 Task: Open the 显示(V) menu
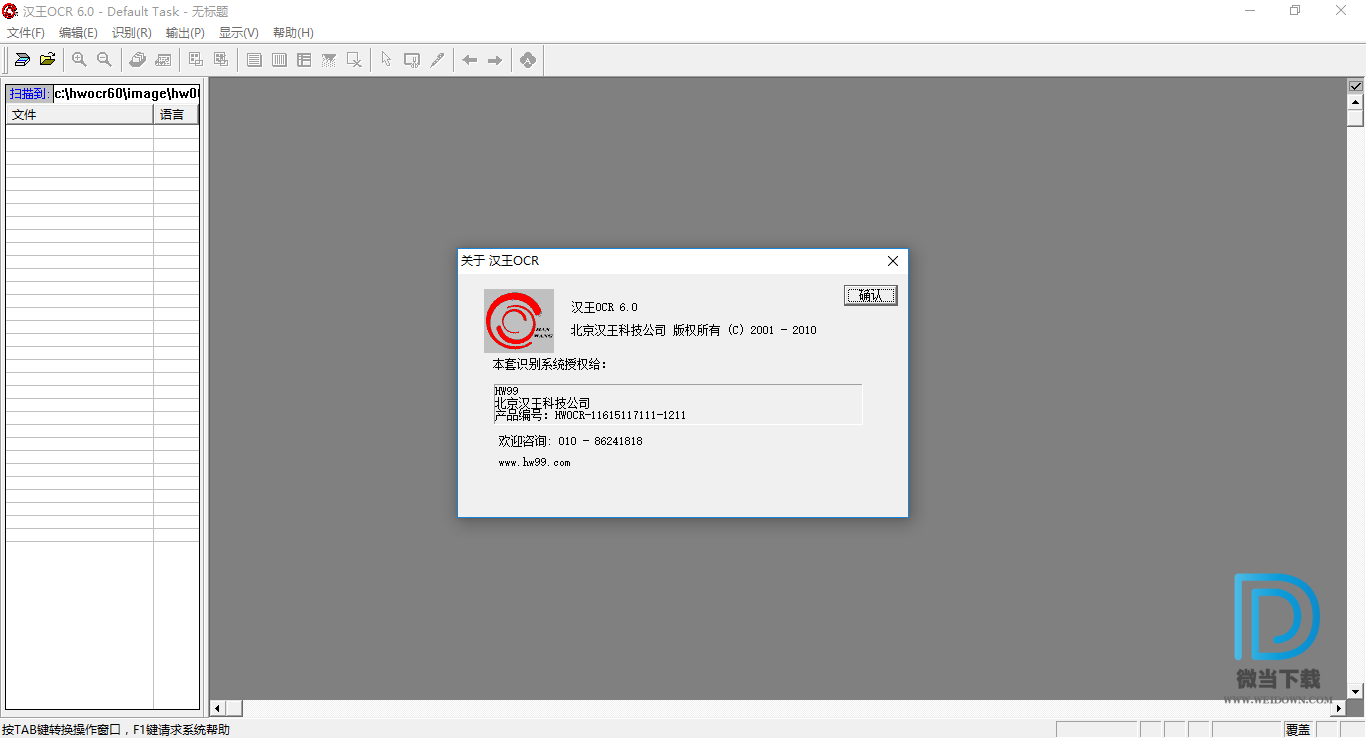[x=239, y=33]
